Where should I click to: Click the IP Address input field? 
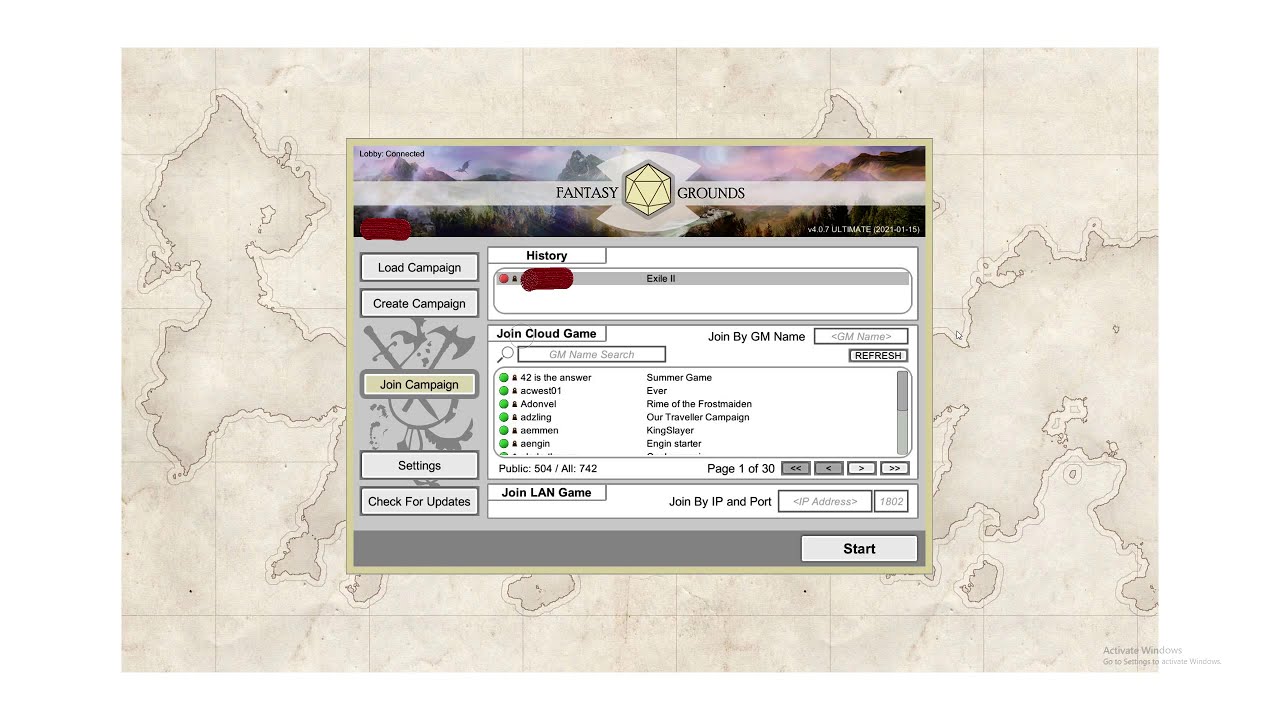point(825,501)
